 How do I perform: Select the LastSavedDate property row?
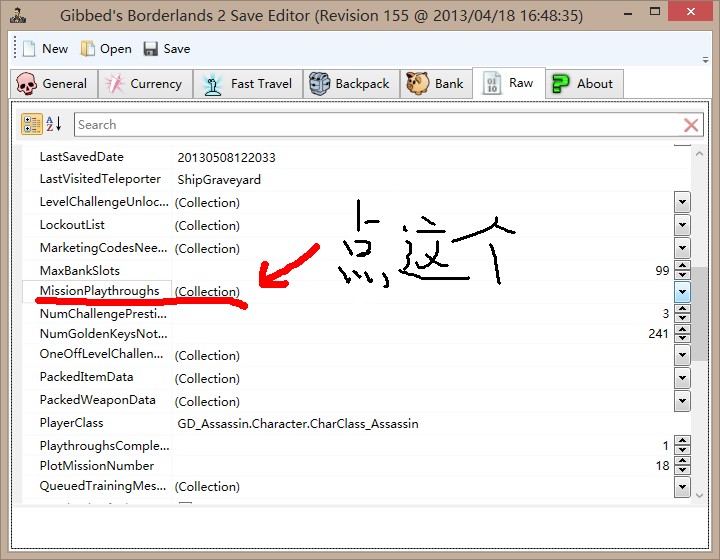coord(356,157)
